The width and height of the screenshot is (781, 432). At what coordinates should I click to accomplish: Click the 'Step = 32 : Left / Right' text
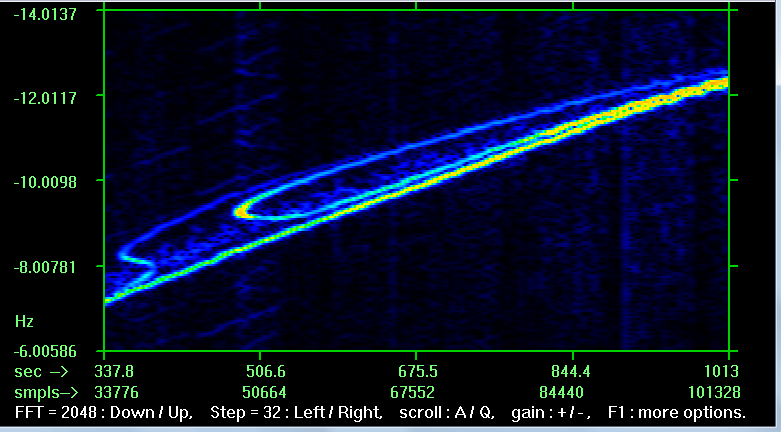[x=296, y=413]
